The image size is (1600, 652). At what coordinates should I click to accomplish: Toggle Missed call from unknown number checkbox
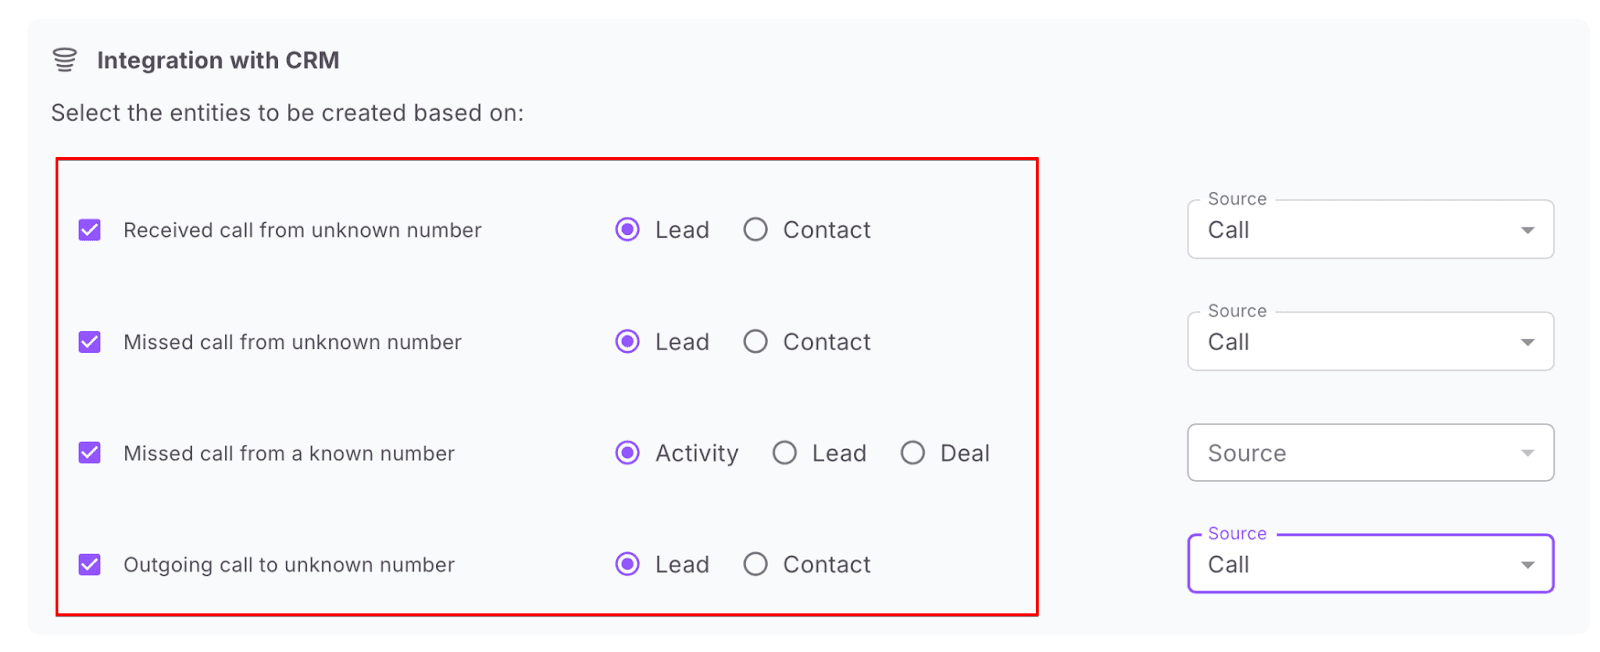click(90, 342)
